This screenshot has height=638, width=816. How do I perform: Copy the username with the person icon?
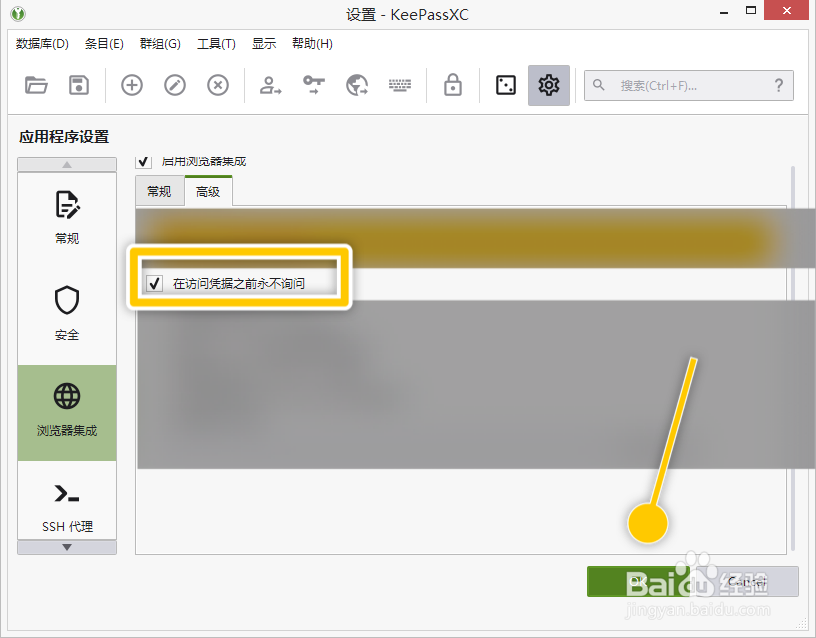(268, 85)
